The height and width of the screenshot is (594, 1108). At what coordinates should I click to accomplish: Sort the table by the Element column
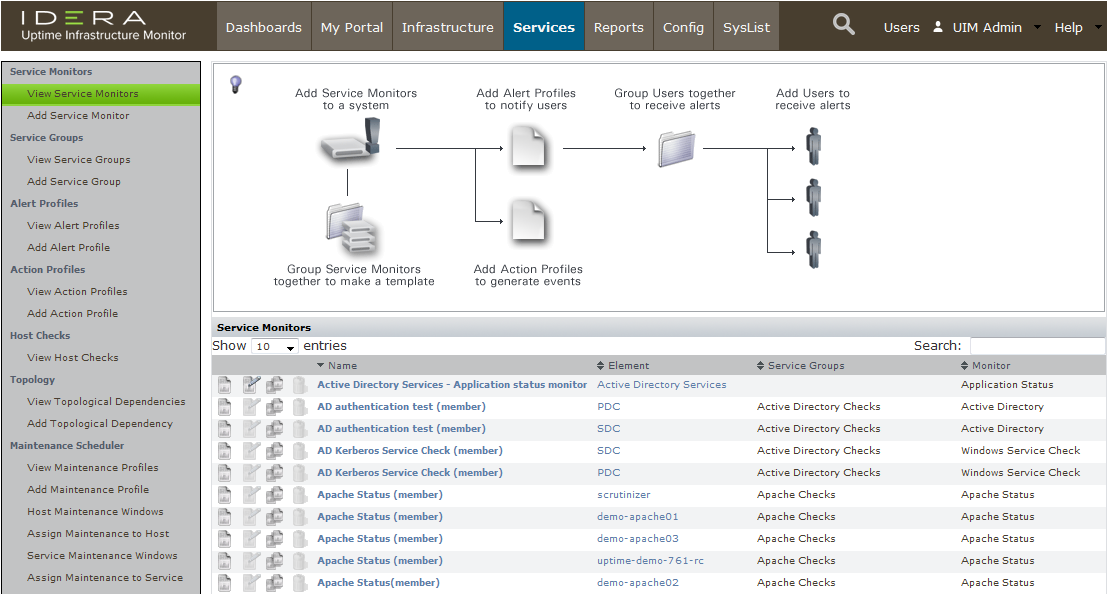[x=623, y=365]
